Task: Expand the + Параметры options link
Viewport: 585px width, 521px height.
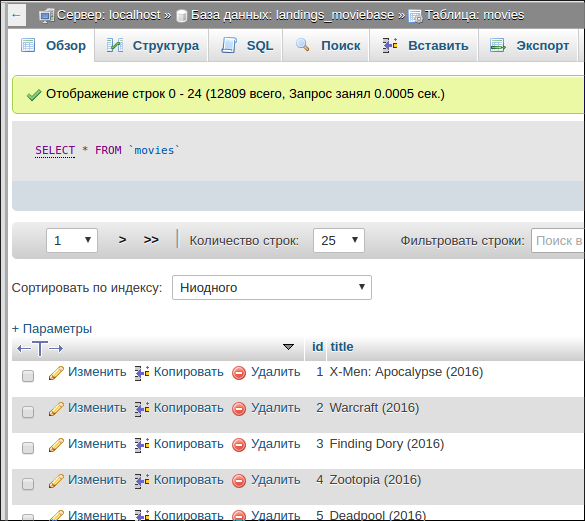Action: click(x=52, y=329)
